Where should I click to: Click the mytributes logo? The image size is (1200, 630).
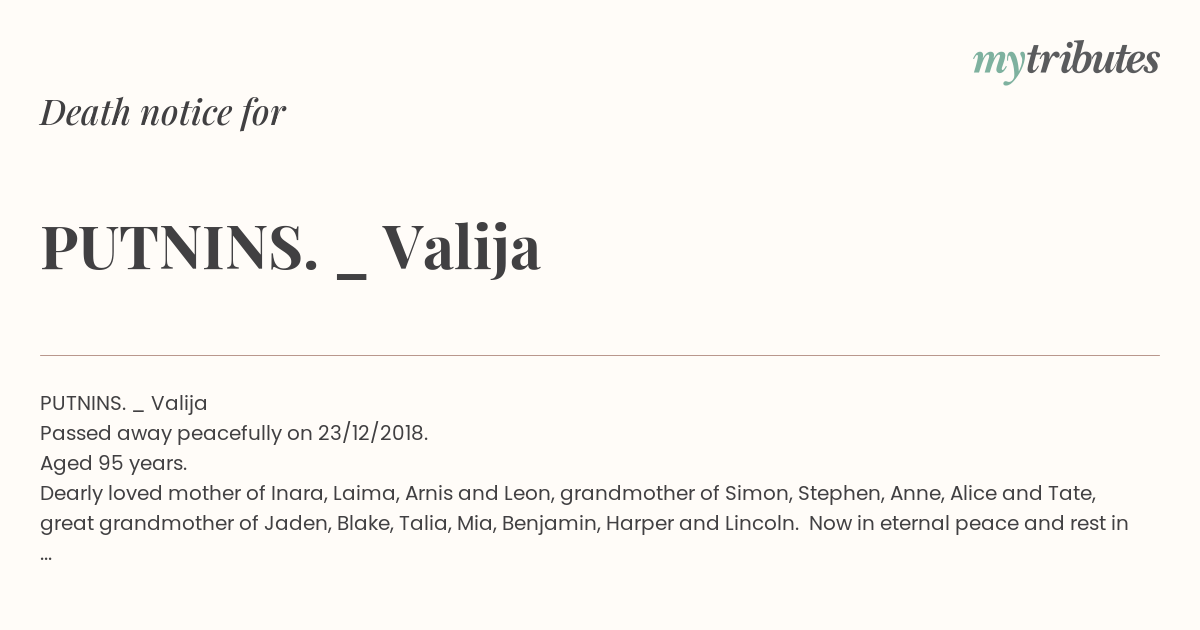coord(1065,61)
